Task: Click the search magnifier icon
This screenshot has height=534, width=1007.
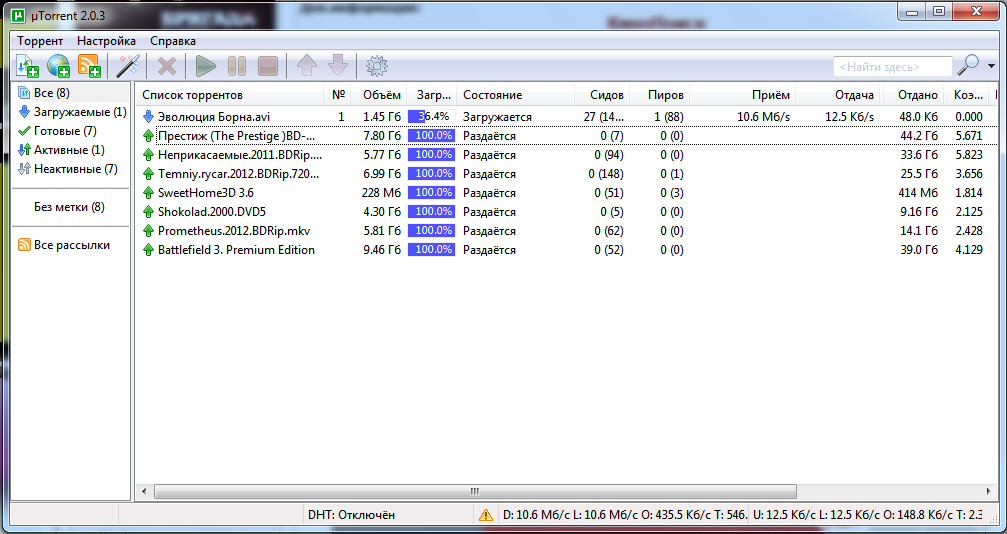Action: (x=968, y=66)
